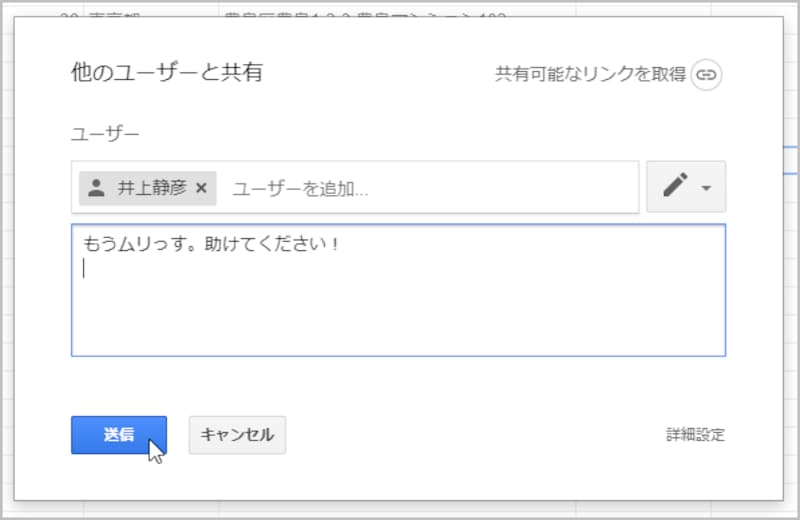Click inside the message text area
The height and width of the screenshot is (520, 800).
[x=398, y=290]
